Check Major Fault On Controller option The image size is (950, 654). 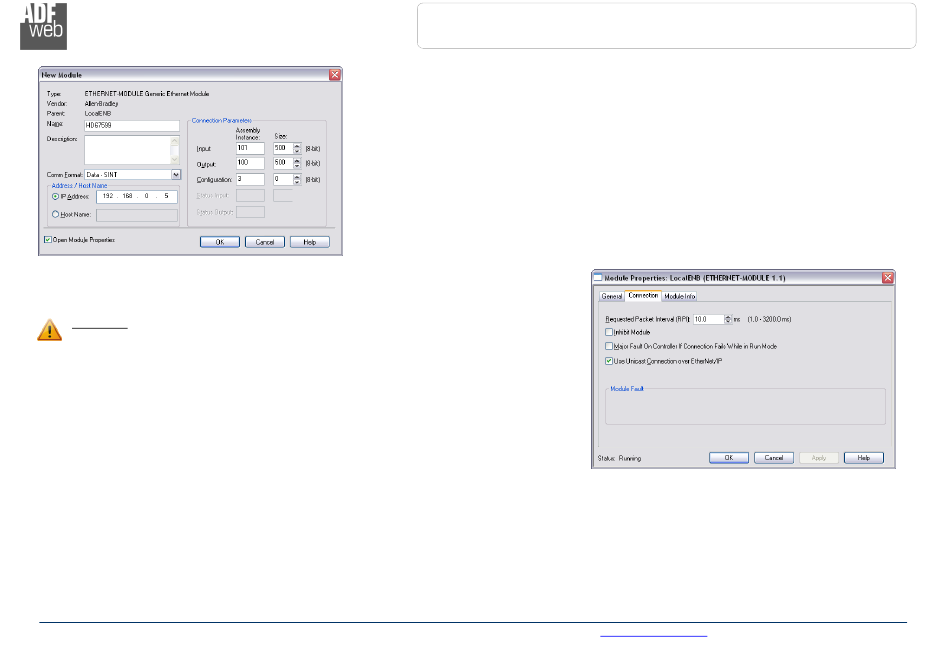point(609,346)
